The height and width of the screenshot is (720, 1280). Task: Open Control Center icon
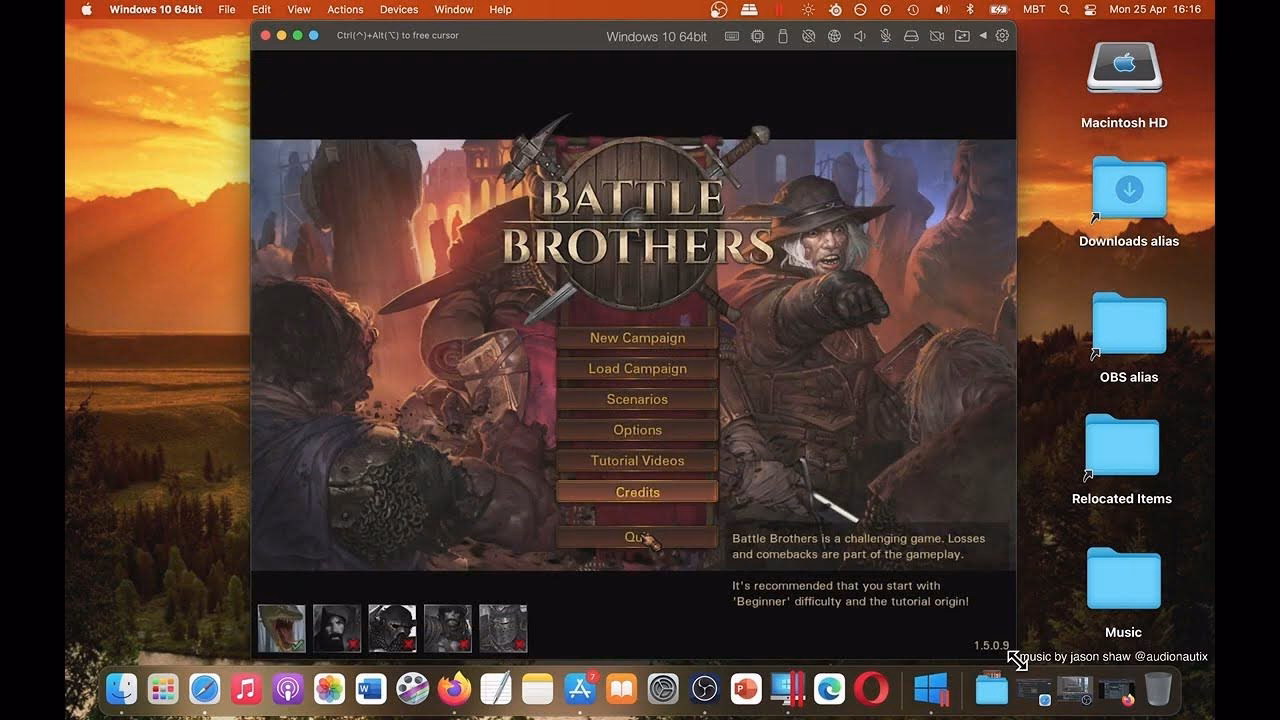coord(1088,9)
